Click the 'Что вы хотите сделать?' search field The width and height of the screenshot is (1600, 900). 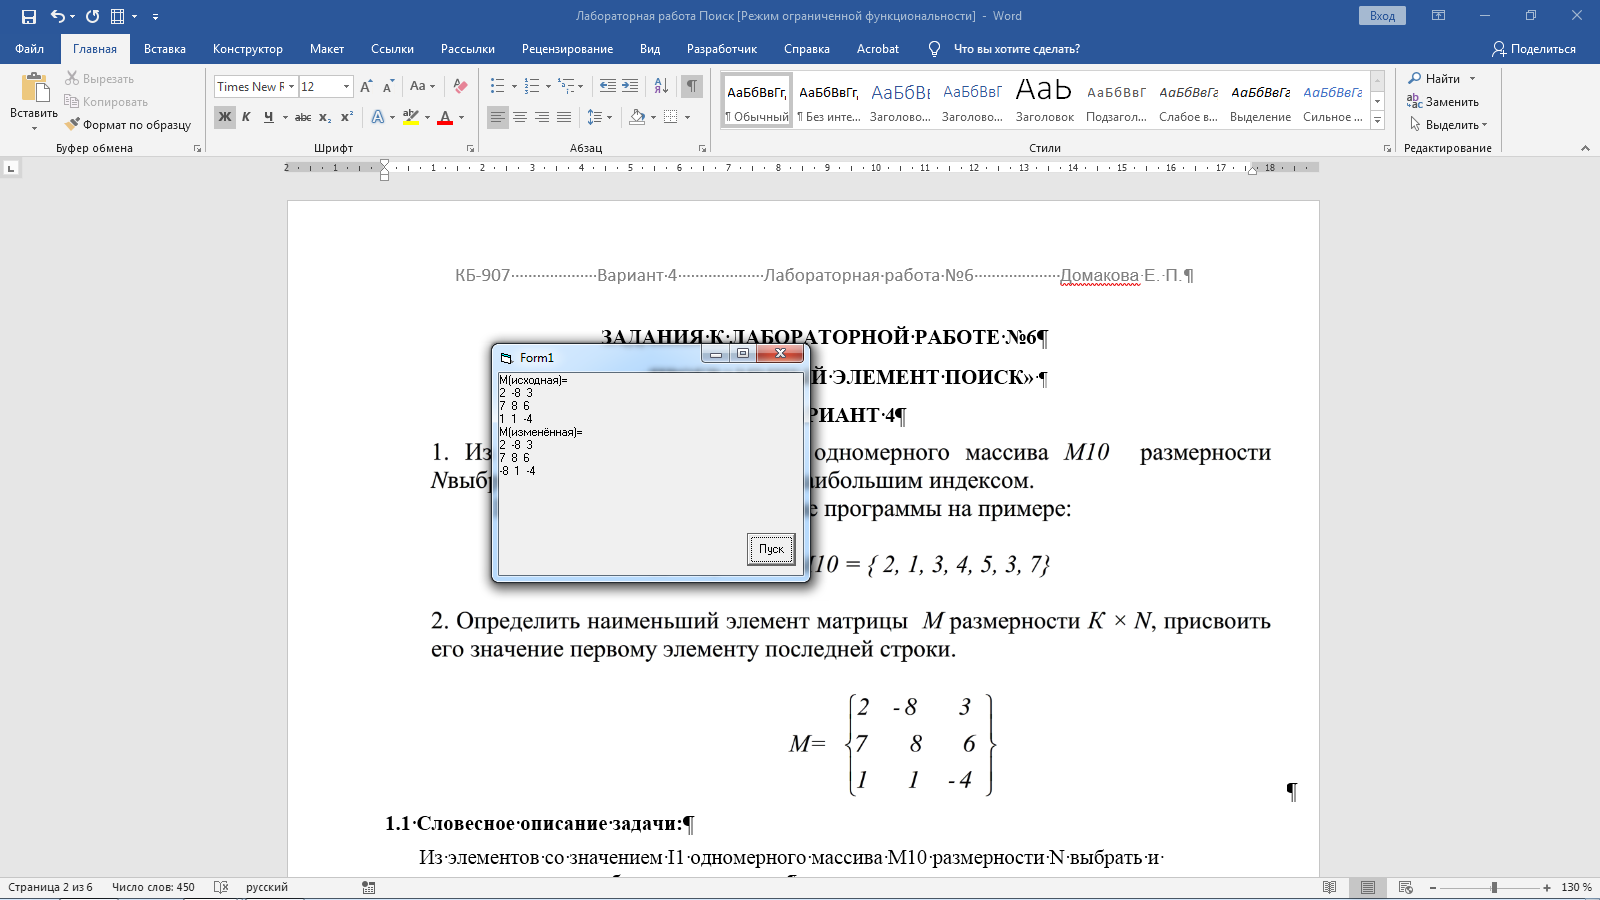[1016, 48]
